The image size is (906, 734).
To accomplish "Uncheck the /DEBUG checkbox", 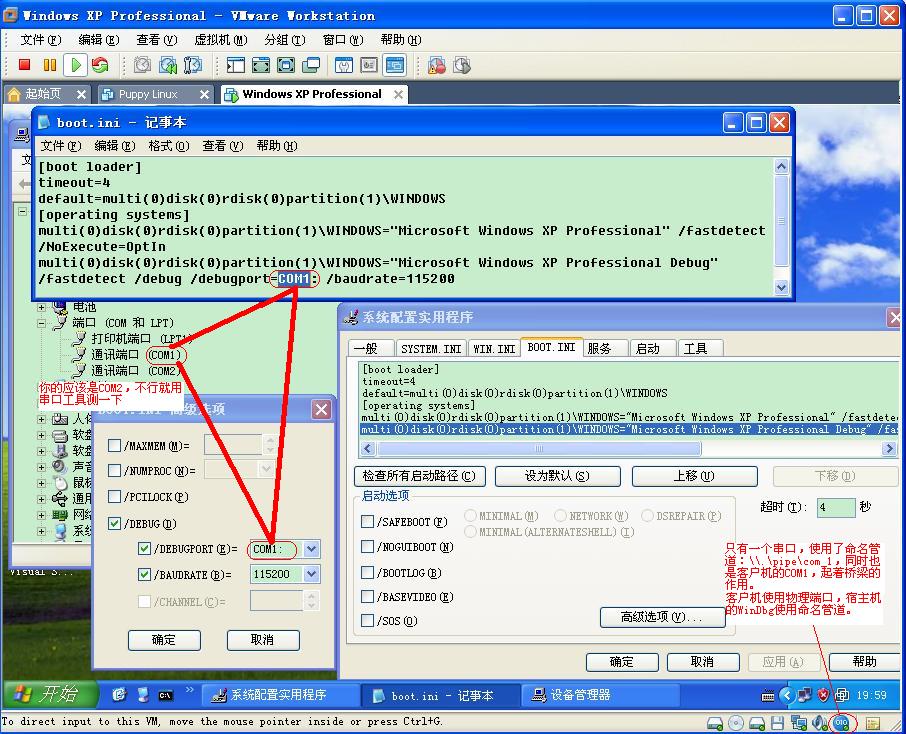I will pyautogui.click(x=114, y=524).
